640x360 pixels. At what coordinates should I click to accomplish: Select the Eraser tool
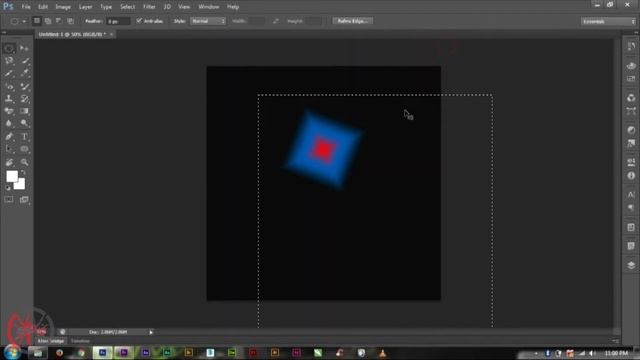click(9, 111)
